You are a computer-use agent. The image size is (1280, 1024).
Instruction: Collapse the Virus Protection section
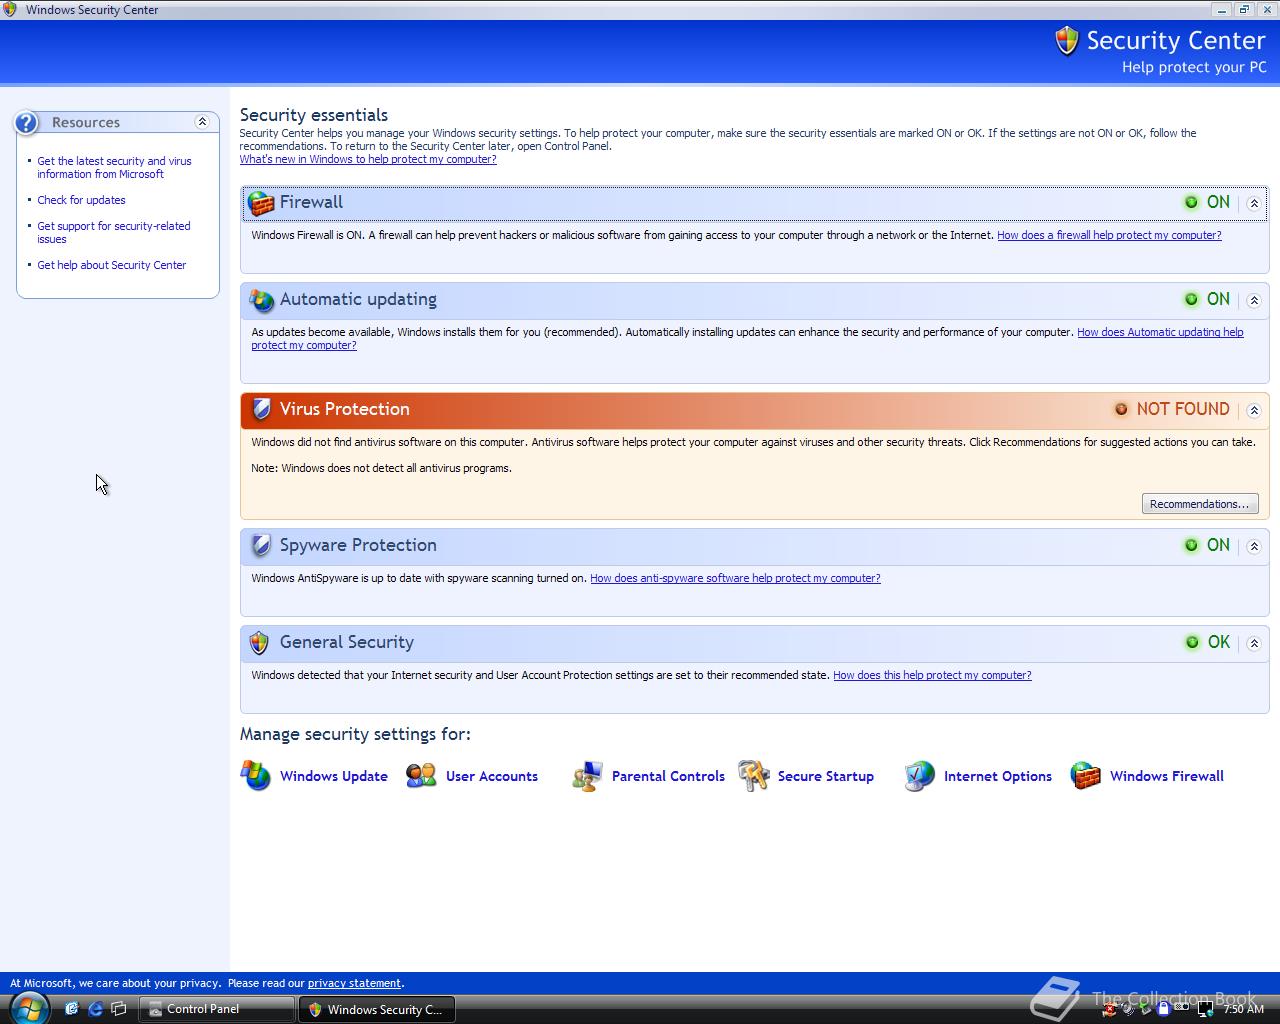coord(1254,410)
